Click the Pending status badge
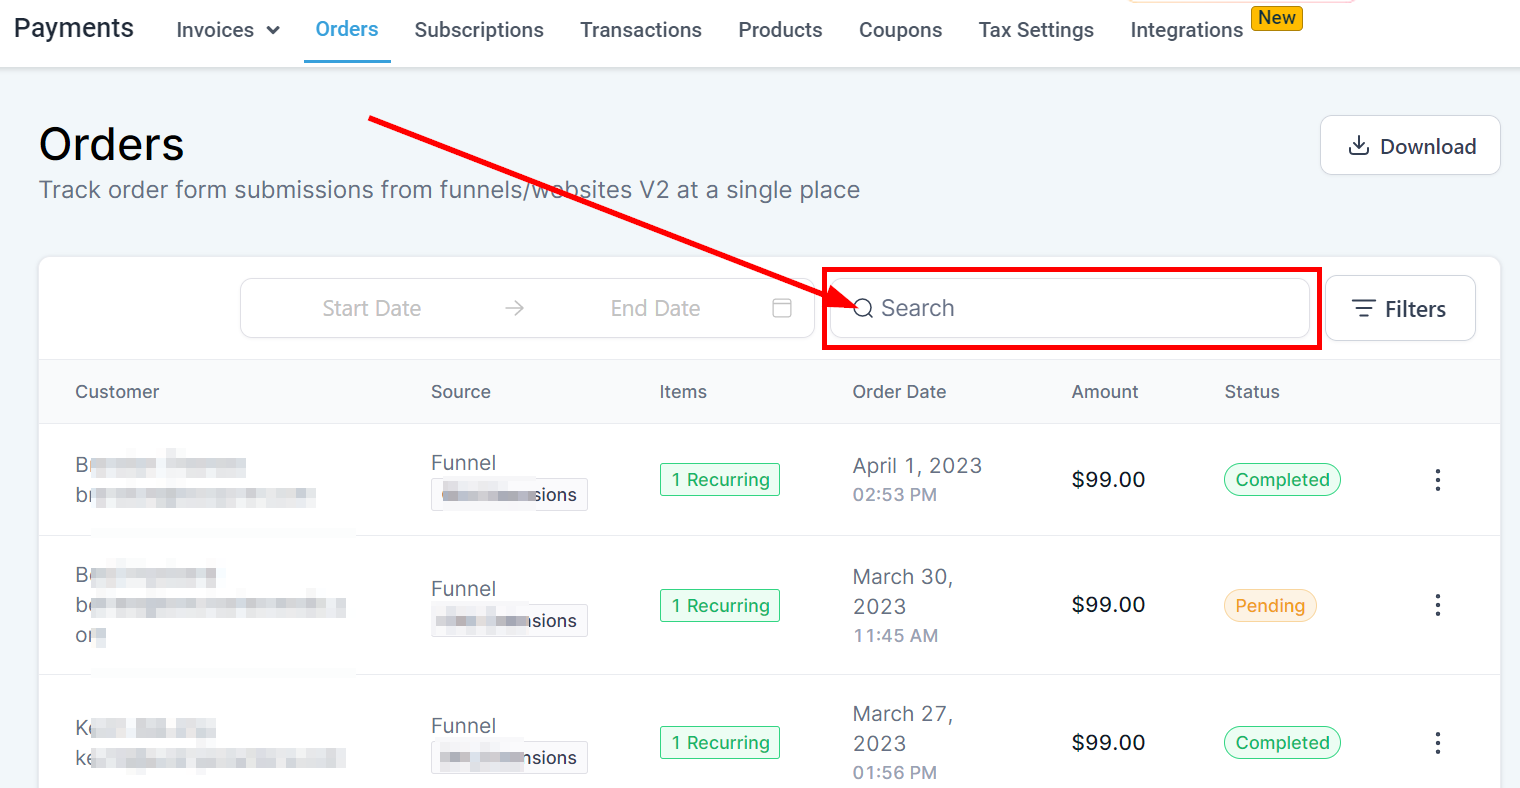1520x788 pixels. click(x=1270, y=605)
